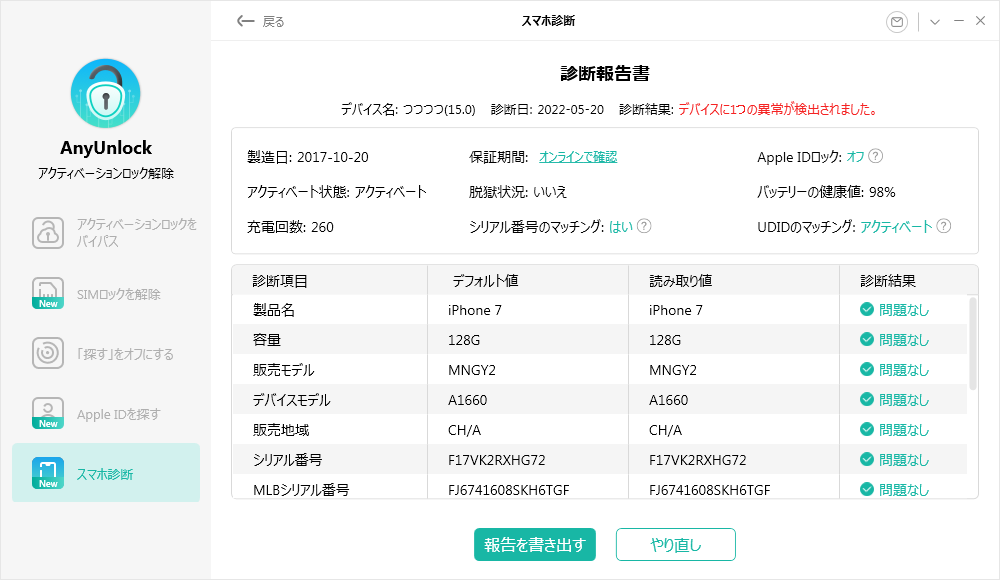
Task: Click check icon in 製品名 row
Action: point(866,309)
